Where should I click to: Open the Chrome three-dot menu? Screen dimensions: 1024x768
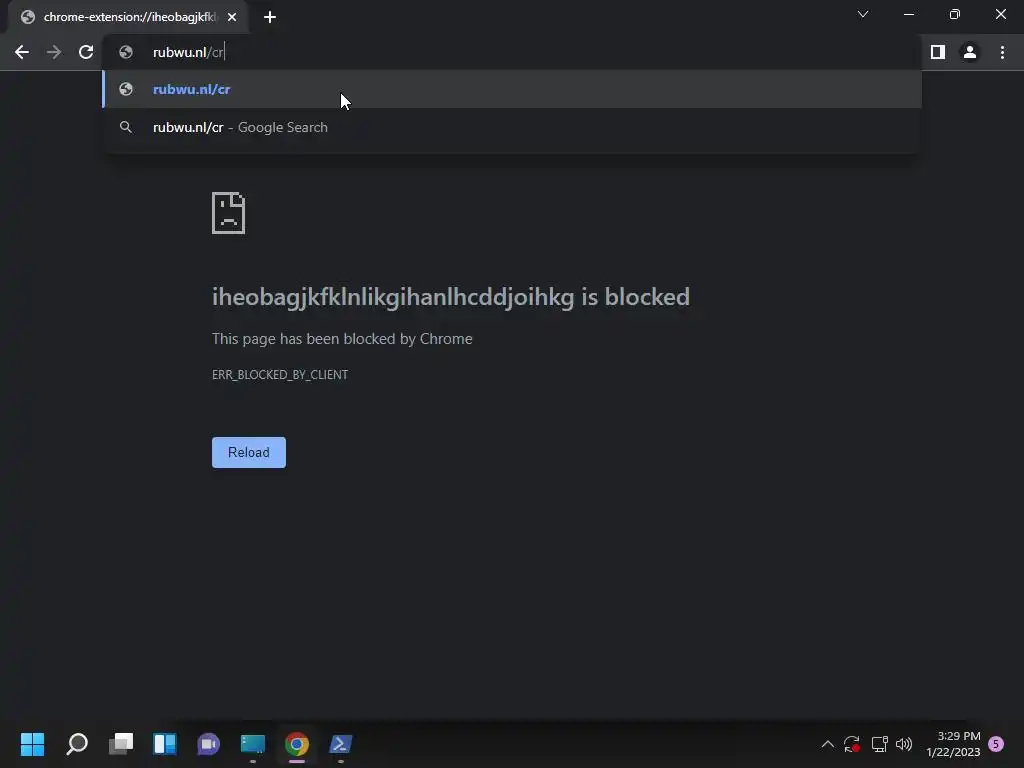1002,52
